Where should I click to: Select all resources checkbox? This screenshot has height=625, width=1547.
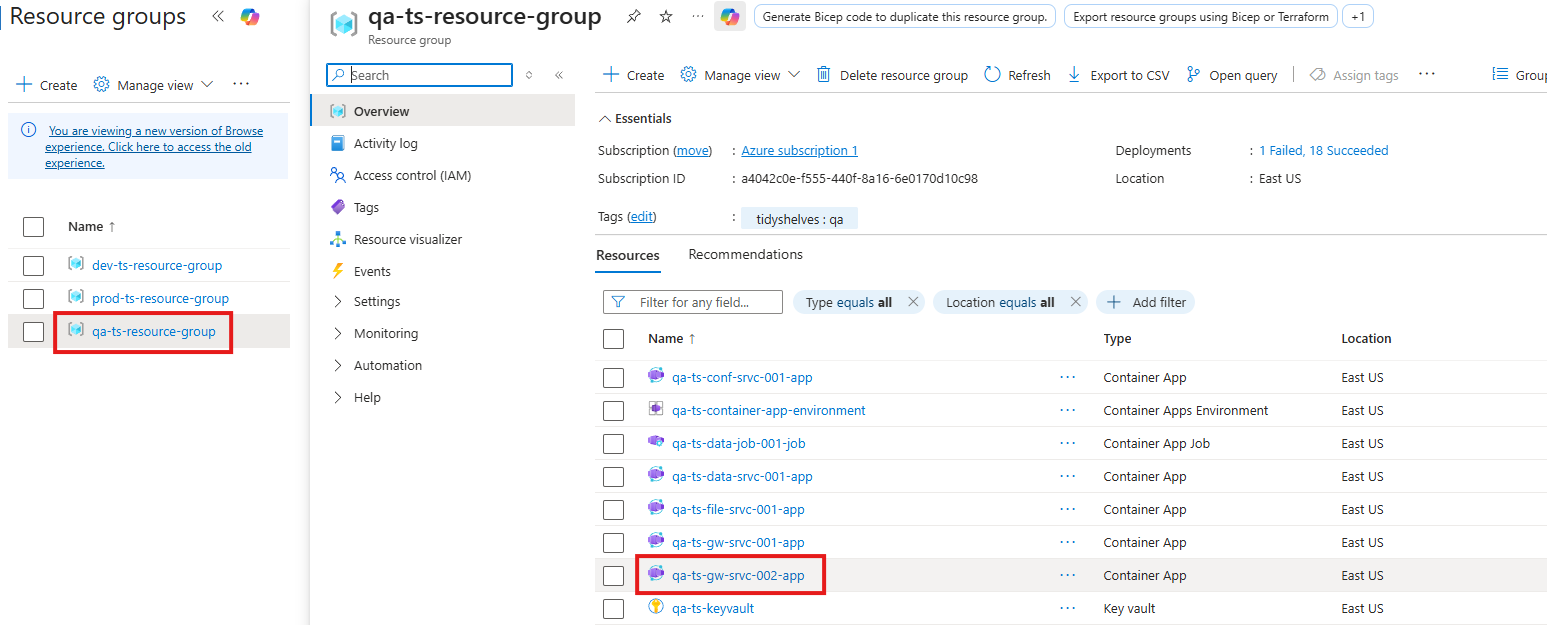coord(613,339)
